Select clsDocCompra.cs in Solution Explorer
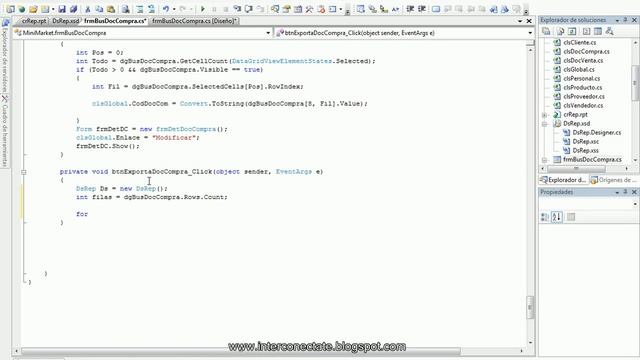The width and height of the screenshot is (640, 360). coord(586,51)
